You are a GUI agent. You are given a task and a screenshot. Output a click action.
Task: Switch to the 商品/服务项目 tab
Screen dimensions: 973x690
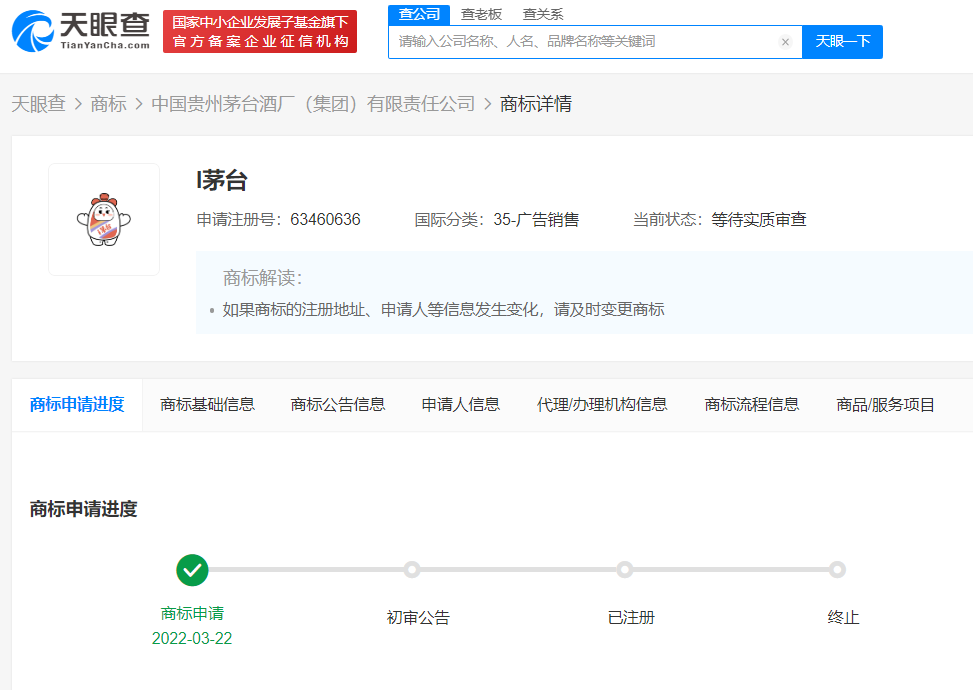886,405
